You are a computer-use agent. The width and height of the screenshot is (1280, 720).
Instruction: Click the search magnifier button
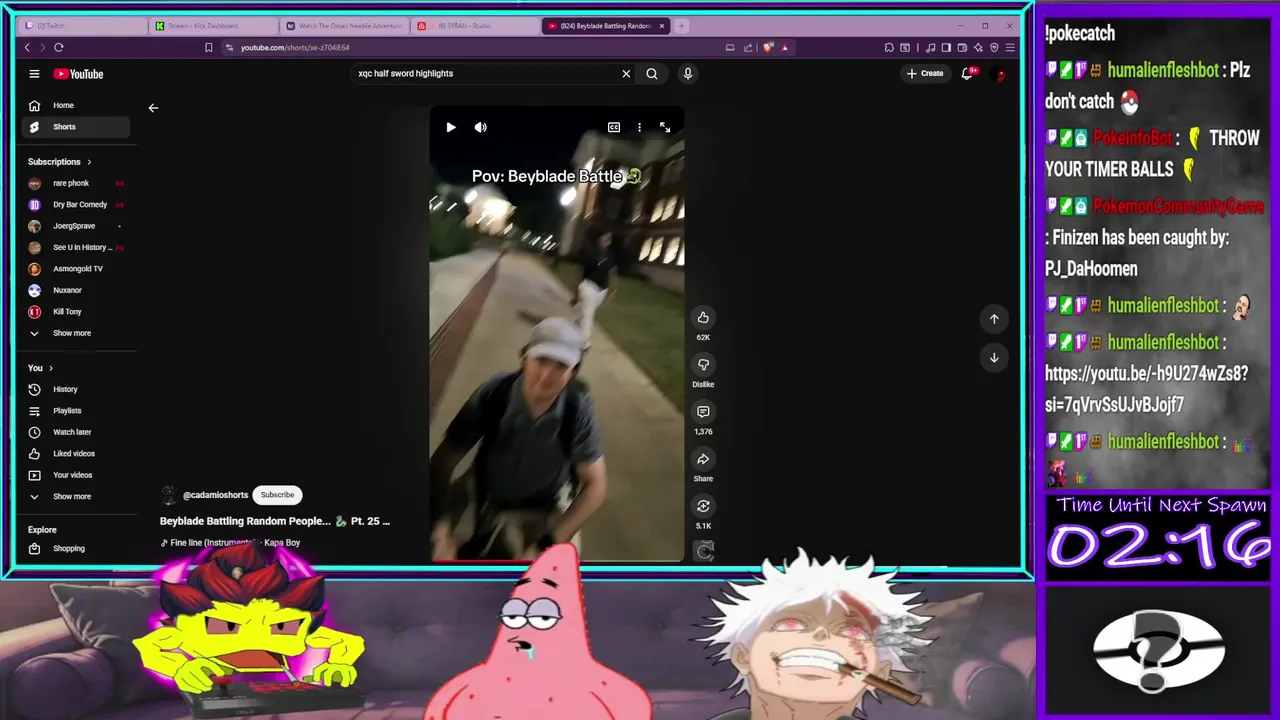click(x=652, y=73)
